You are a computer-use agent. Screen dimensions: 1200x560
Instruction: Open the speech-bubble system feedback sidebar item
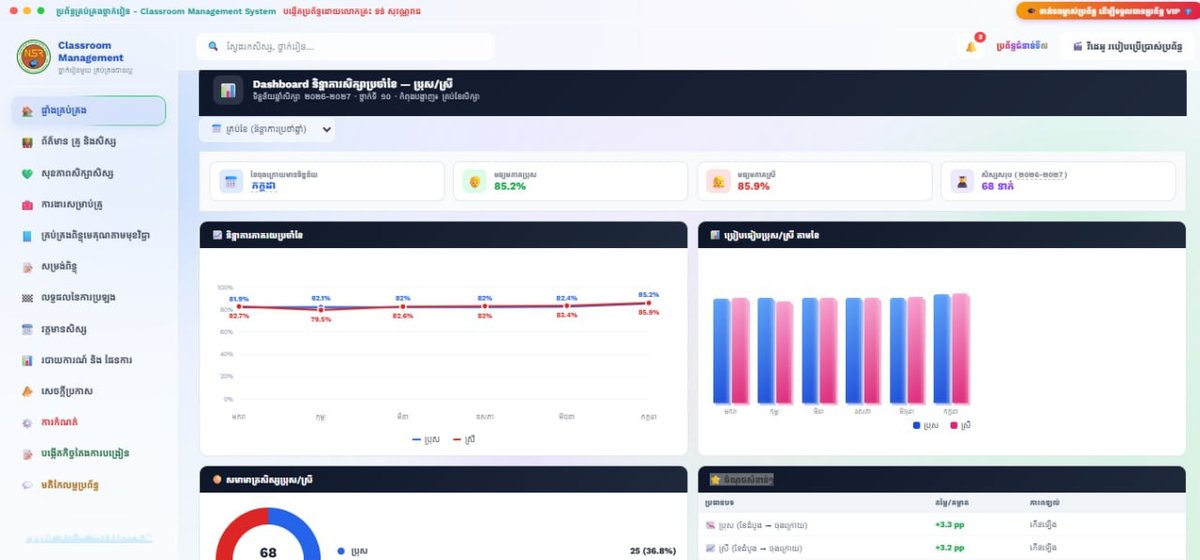(89, 485)
